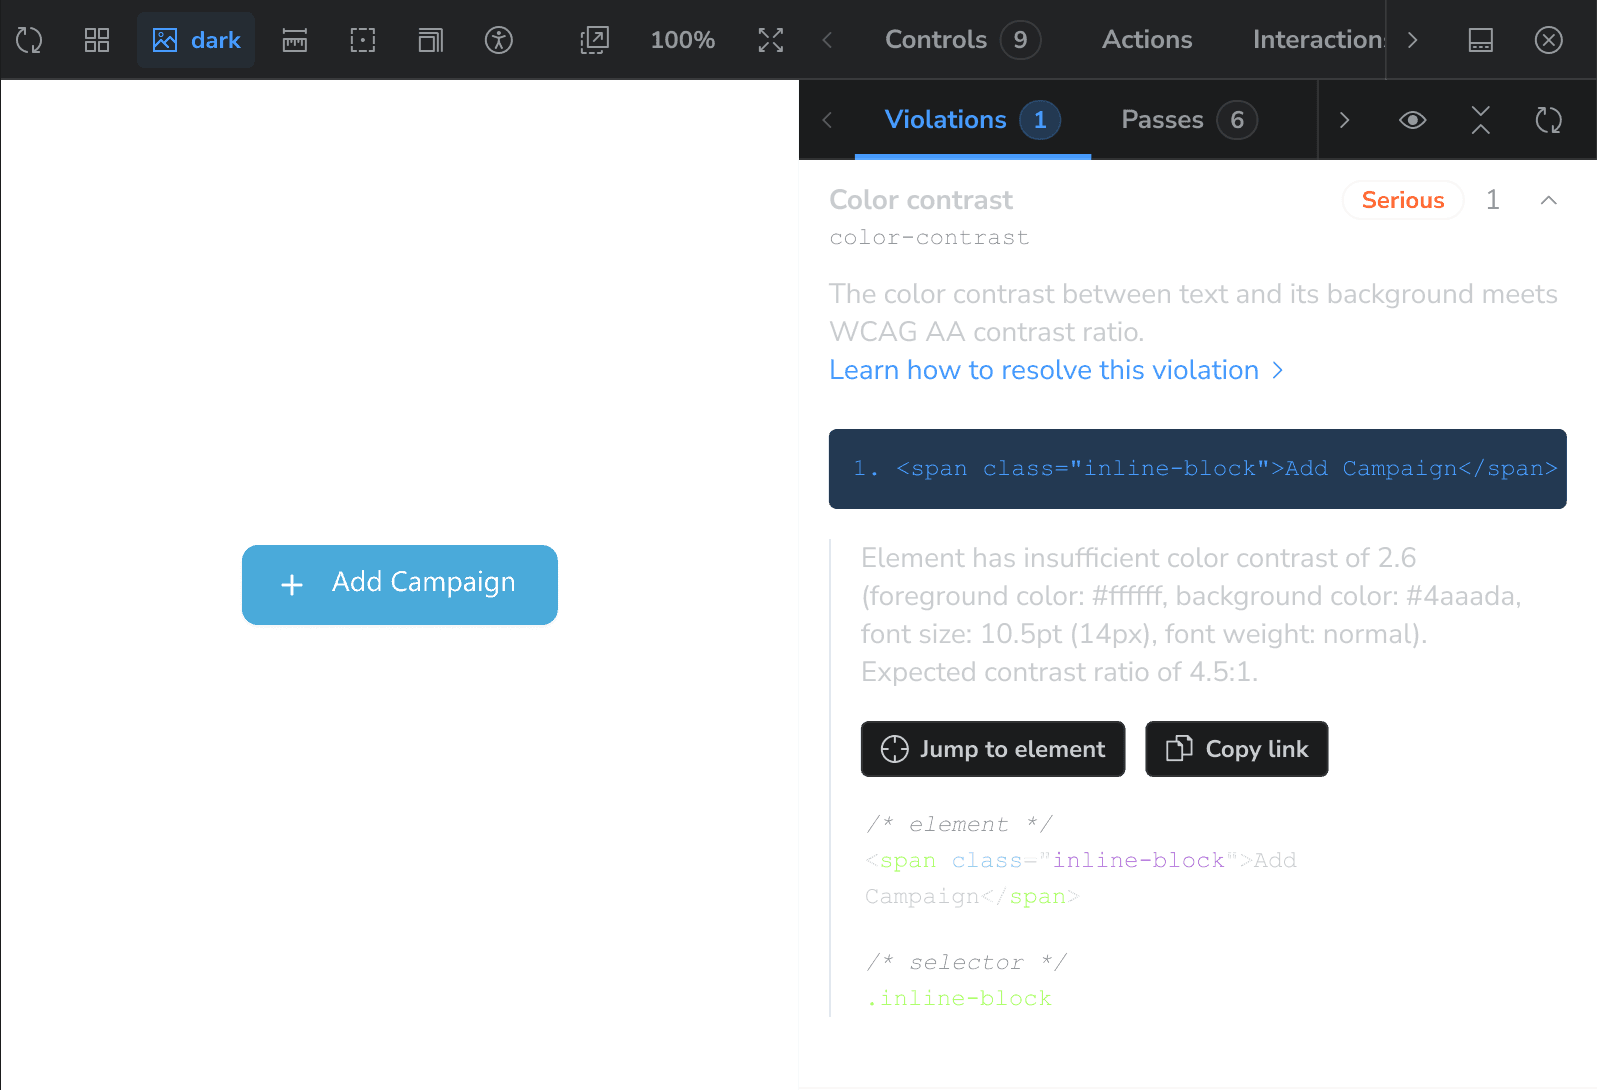Open the Passes tab
Screen dimensions: 1597x1090
[1189, 120]
